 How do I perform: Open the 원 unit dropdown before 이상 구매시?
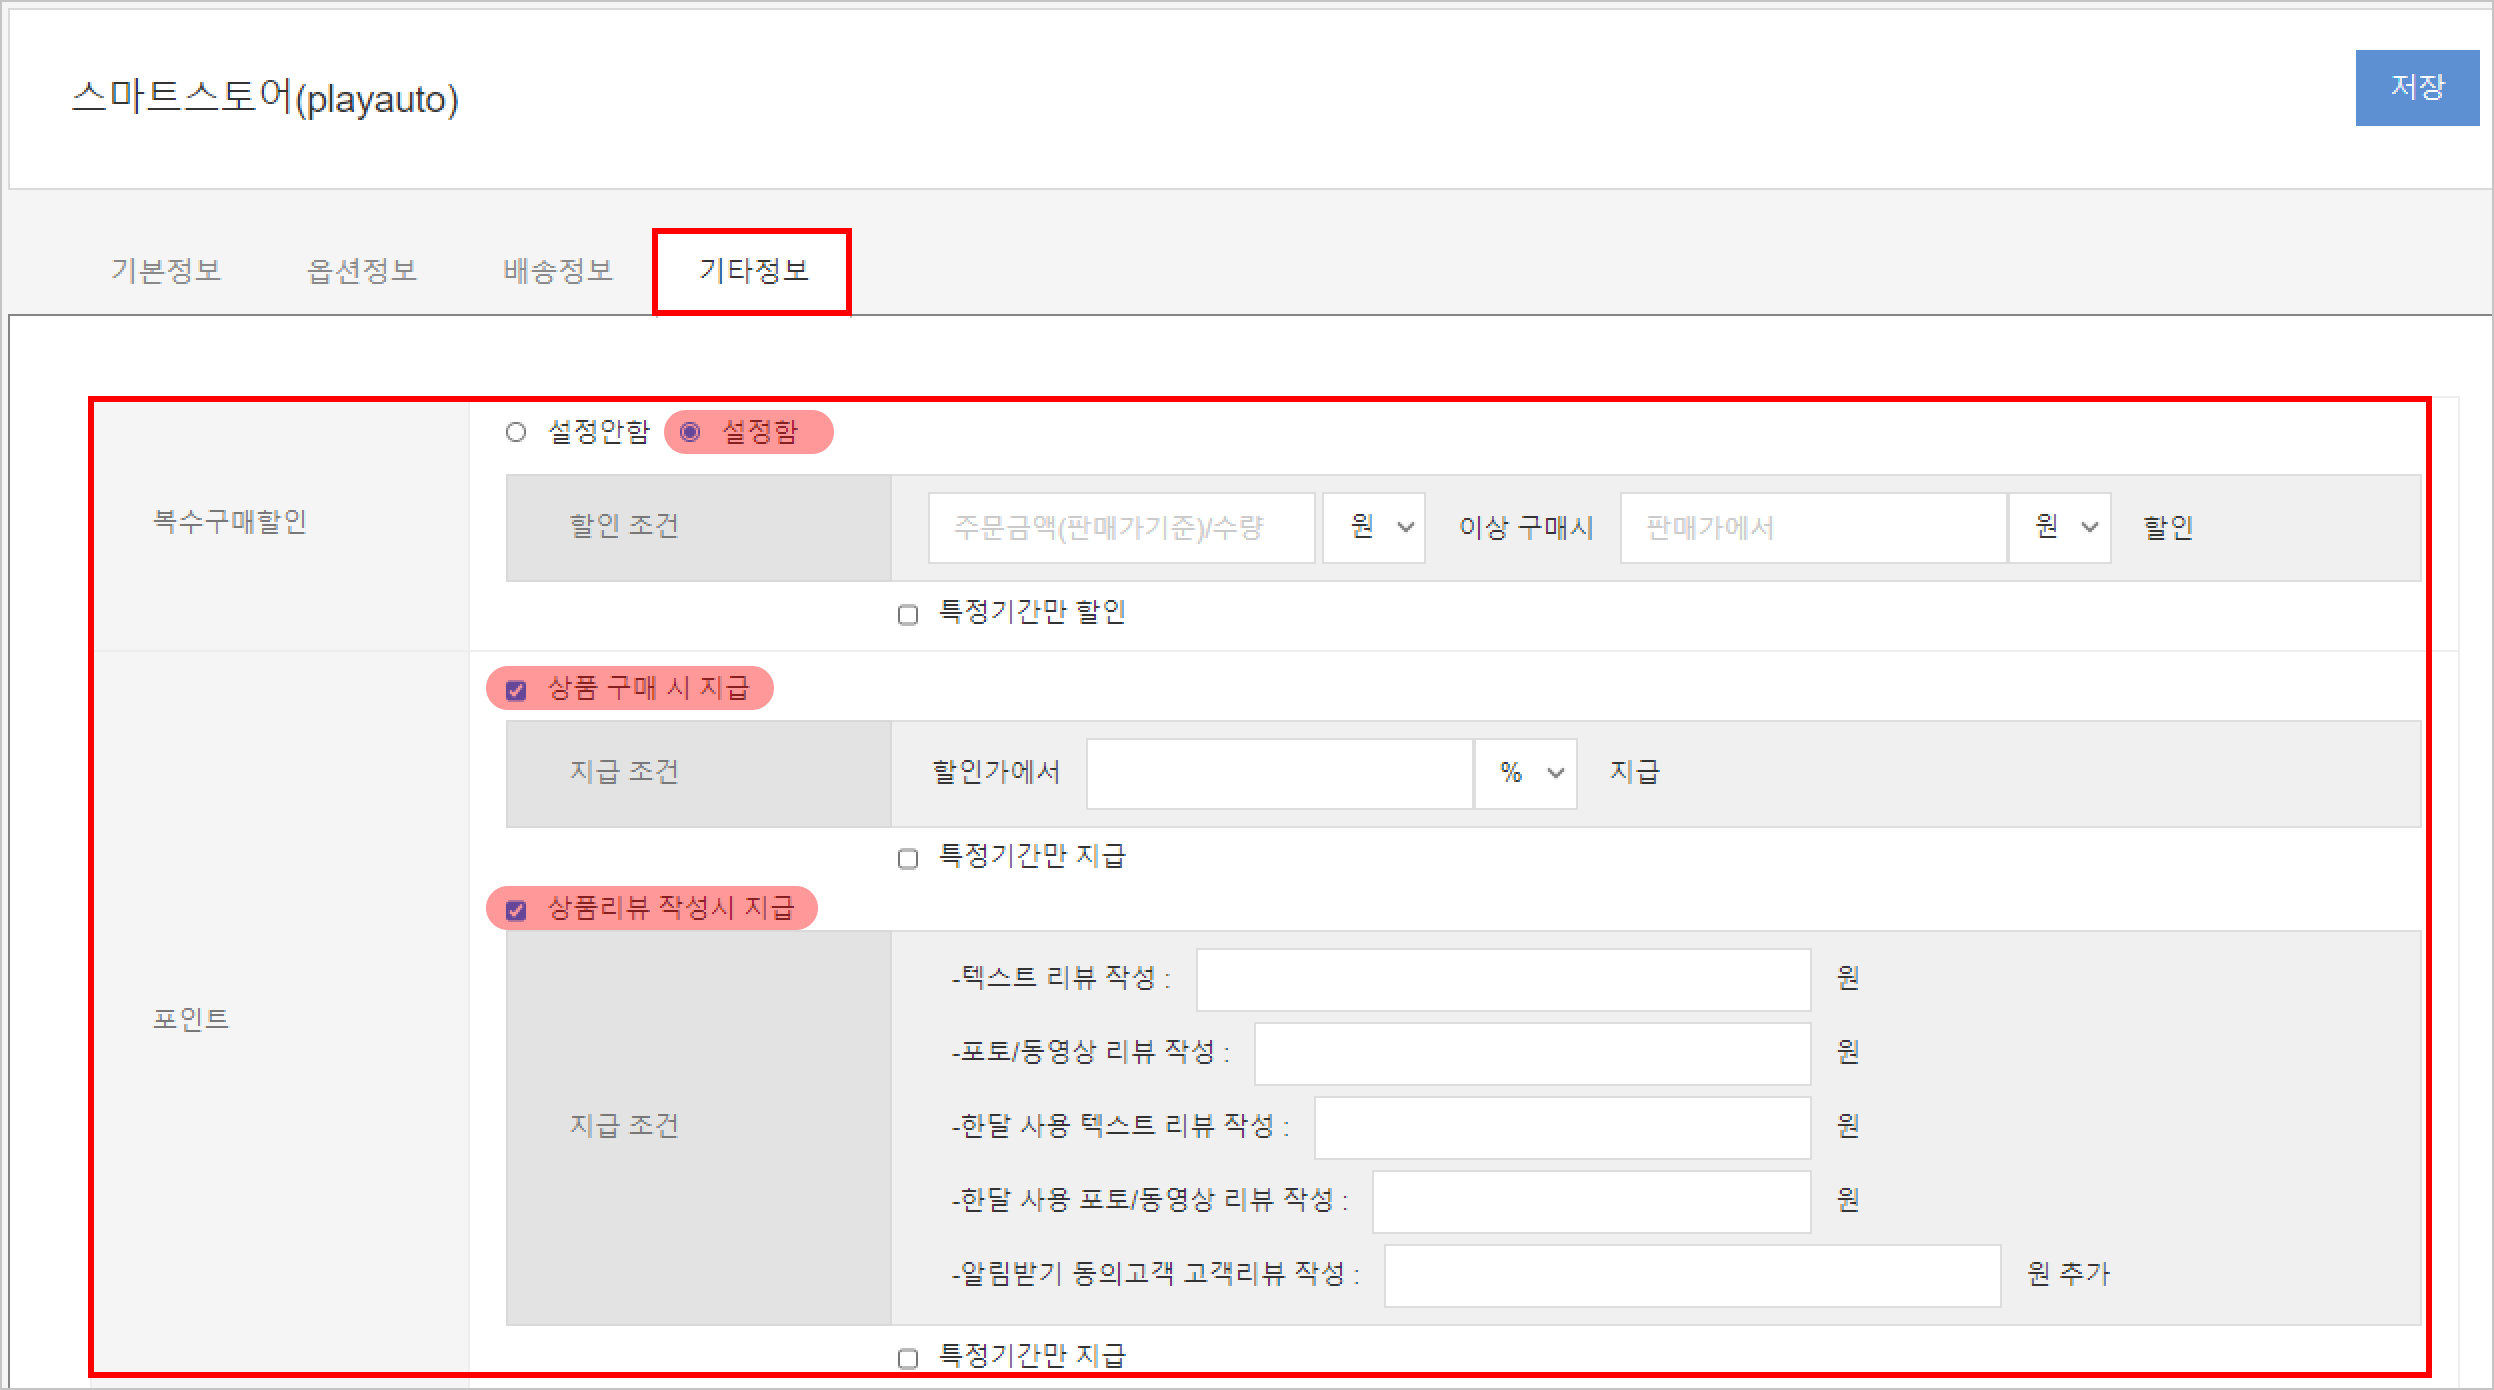point(1374,527)
